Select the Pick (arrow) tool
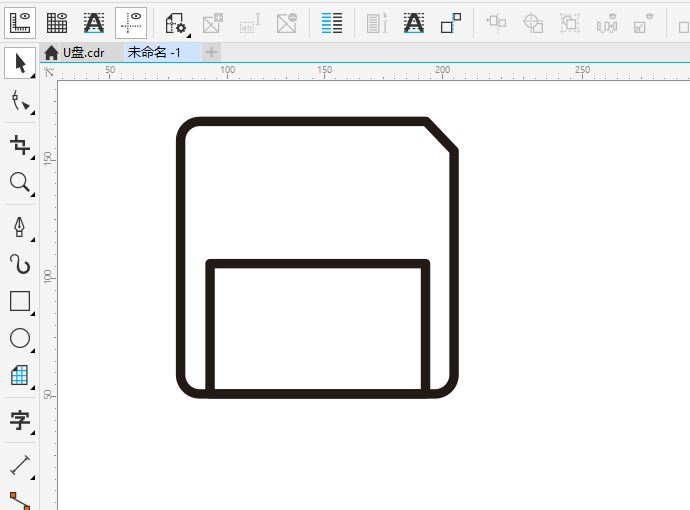690x510 pixels. [x=19, y=63]
